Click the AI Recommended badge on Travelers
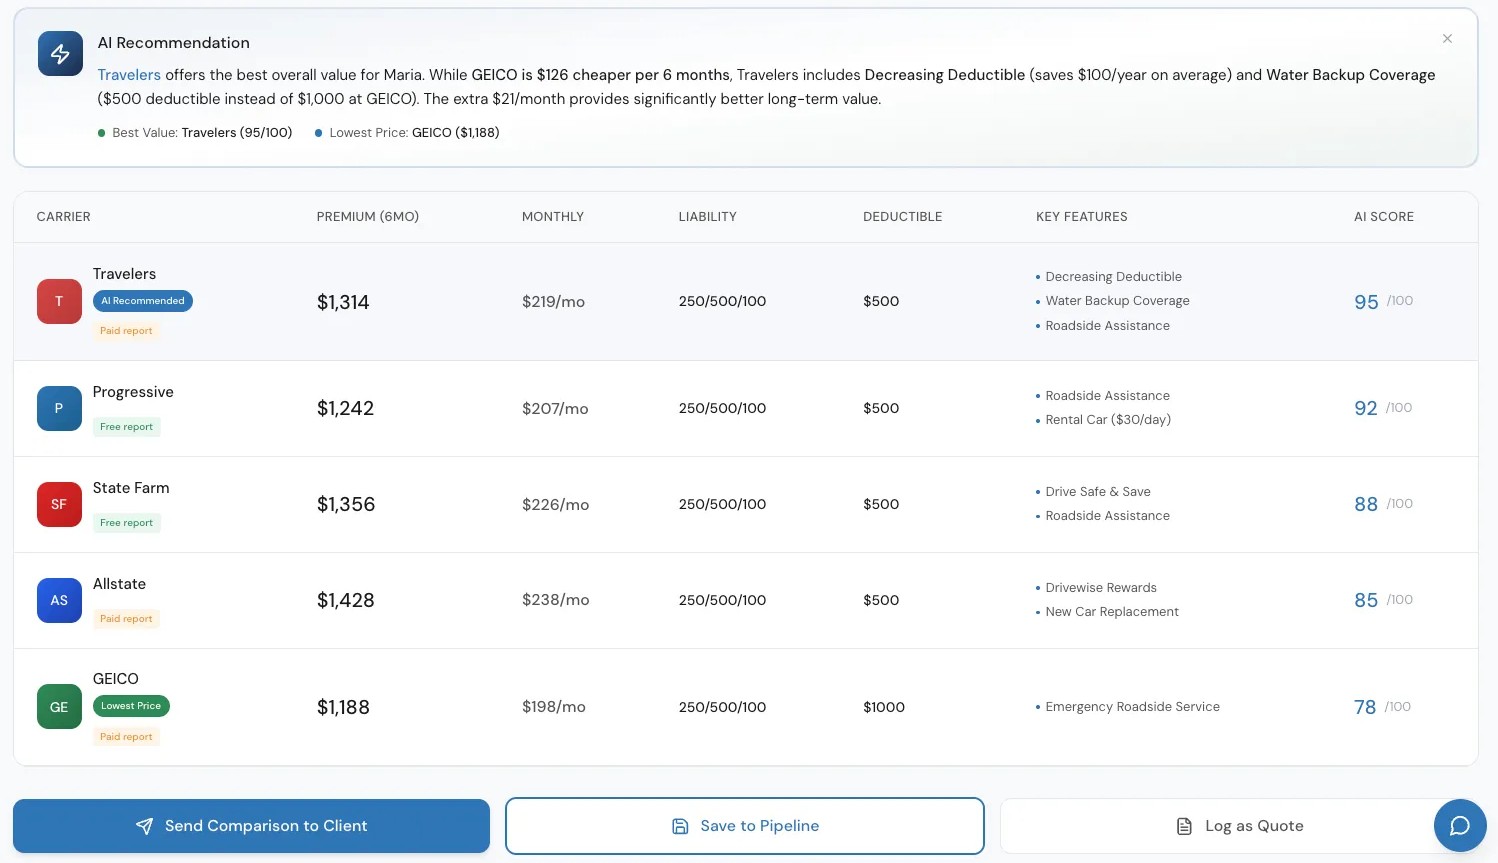The height and width of the screenshot is (863, 1498). coord(143,301)
